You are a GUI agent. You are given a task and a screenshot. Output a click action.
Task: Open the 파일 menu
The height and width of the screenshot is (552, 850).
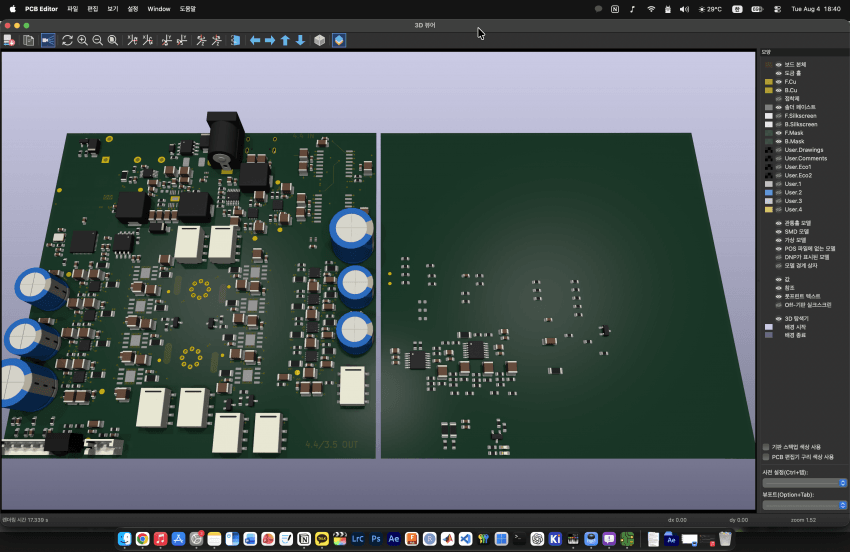coord(72,9)
